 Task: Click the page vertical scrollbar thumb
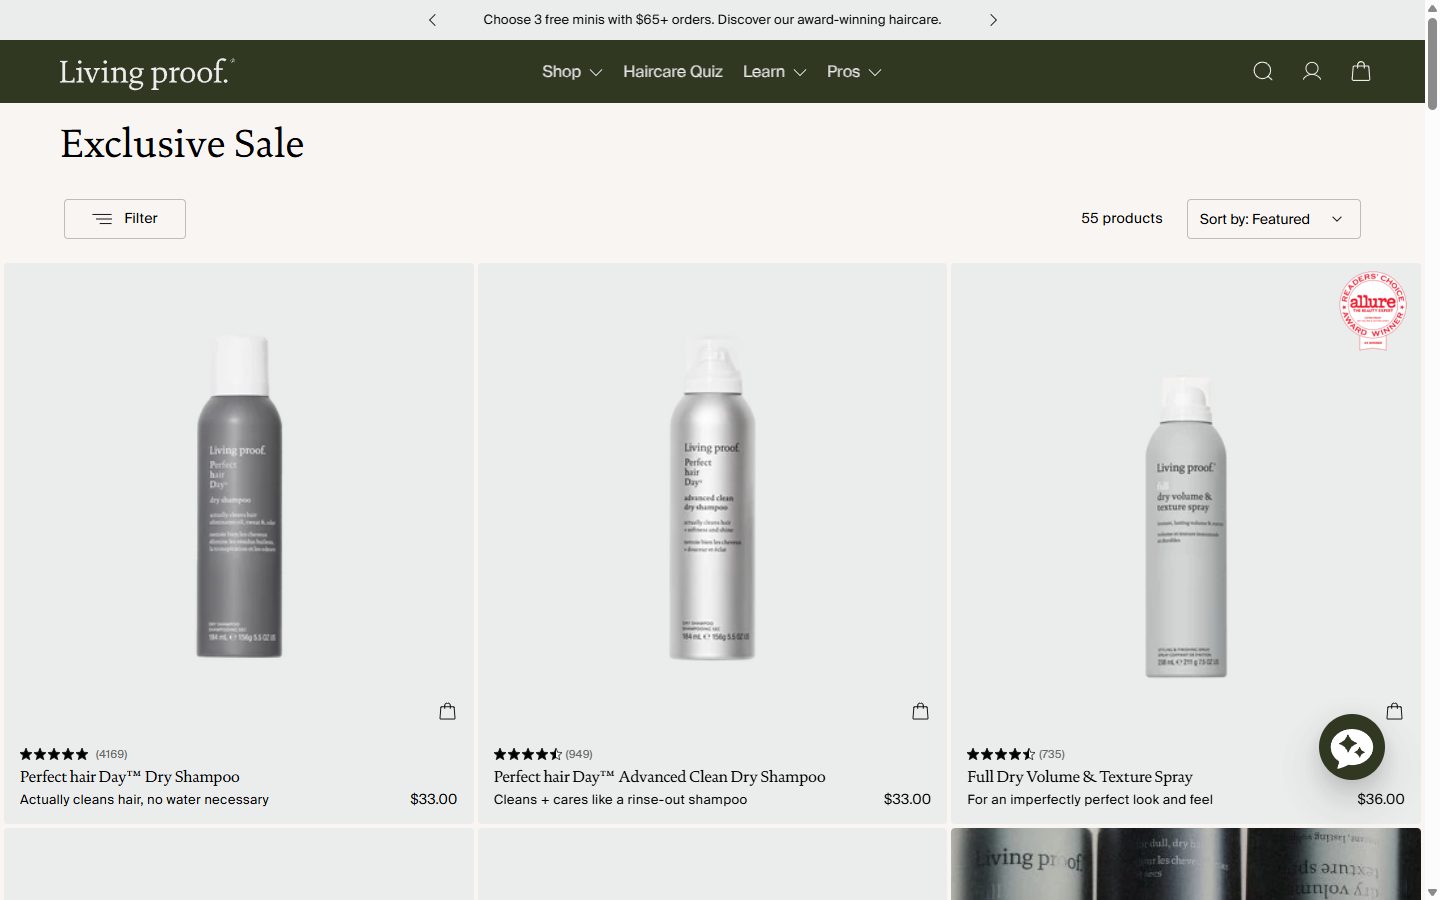(x=1432, y=62)
